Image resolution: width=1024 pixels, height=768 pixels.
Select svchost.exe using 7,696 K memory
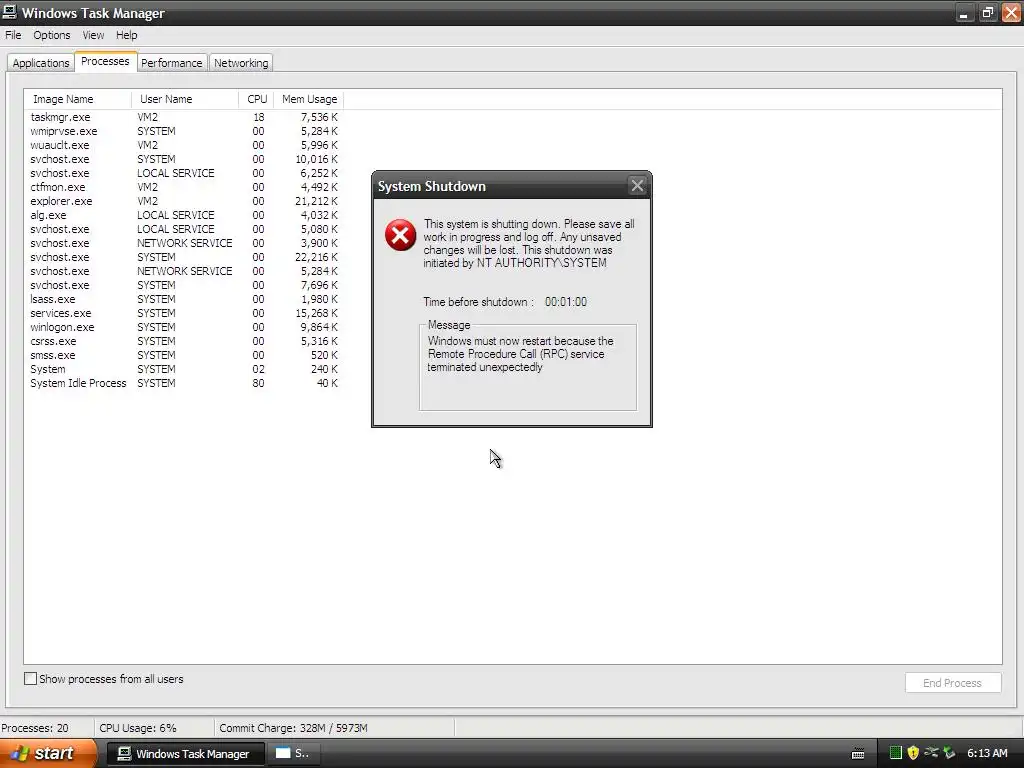click(x=184, y=285)
